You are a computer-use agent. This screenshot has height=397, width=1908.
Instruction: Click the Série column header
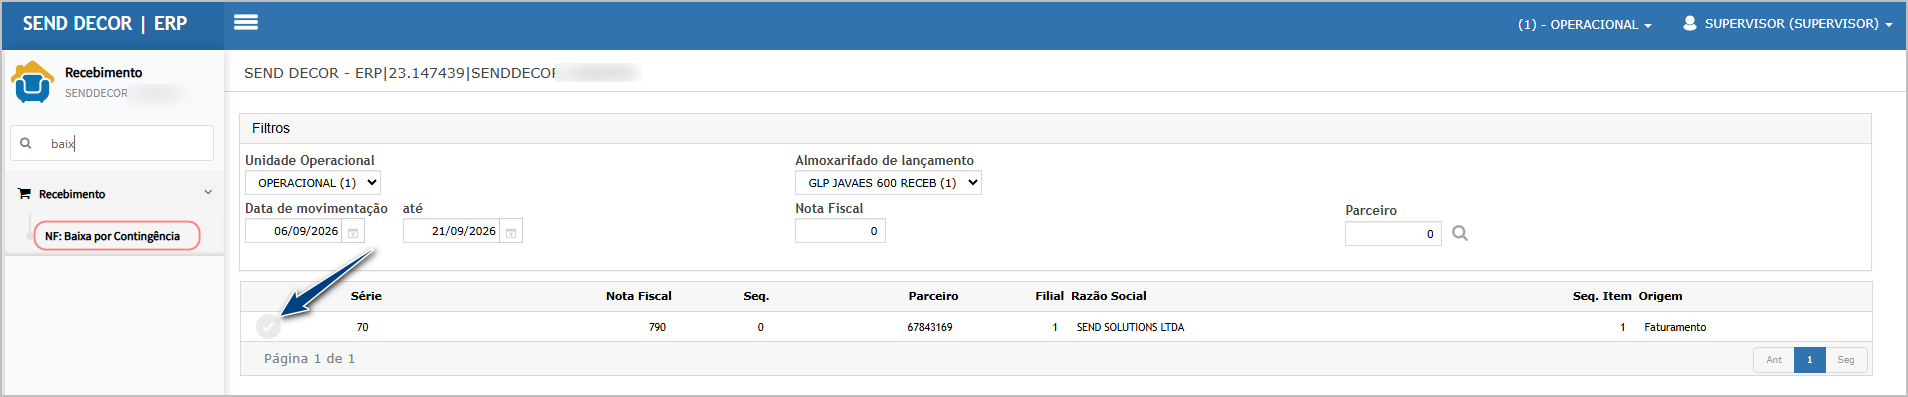[x=366, y=296]
